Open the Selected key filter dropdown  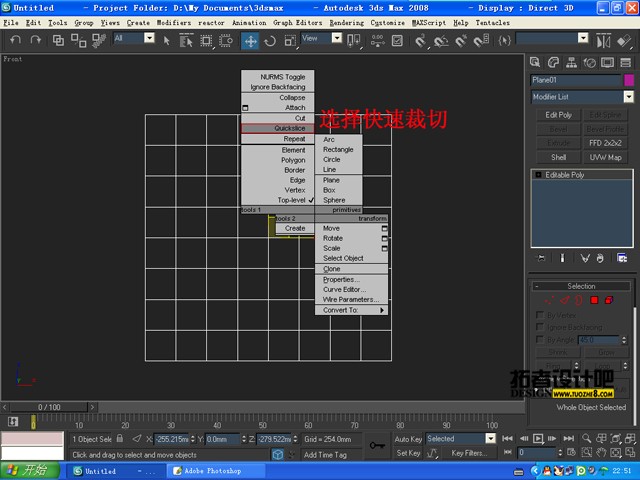click(490, 439)
